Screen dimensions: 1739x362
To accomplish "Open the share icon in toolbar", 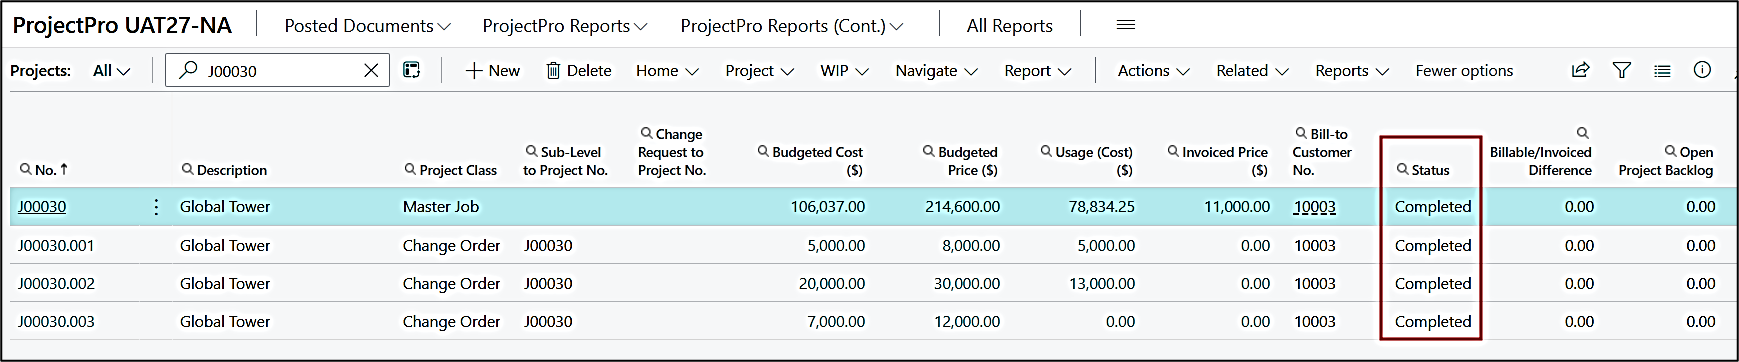I will point(1581,70).
